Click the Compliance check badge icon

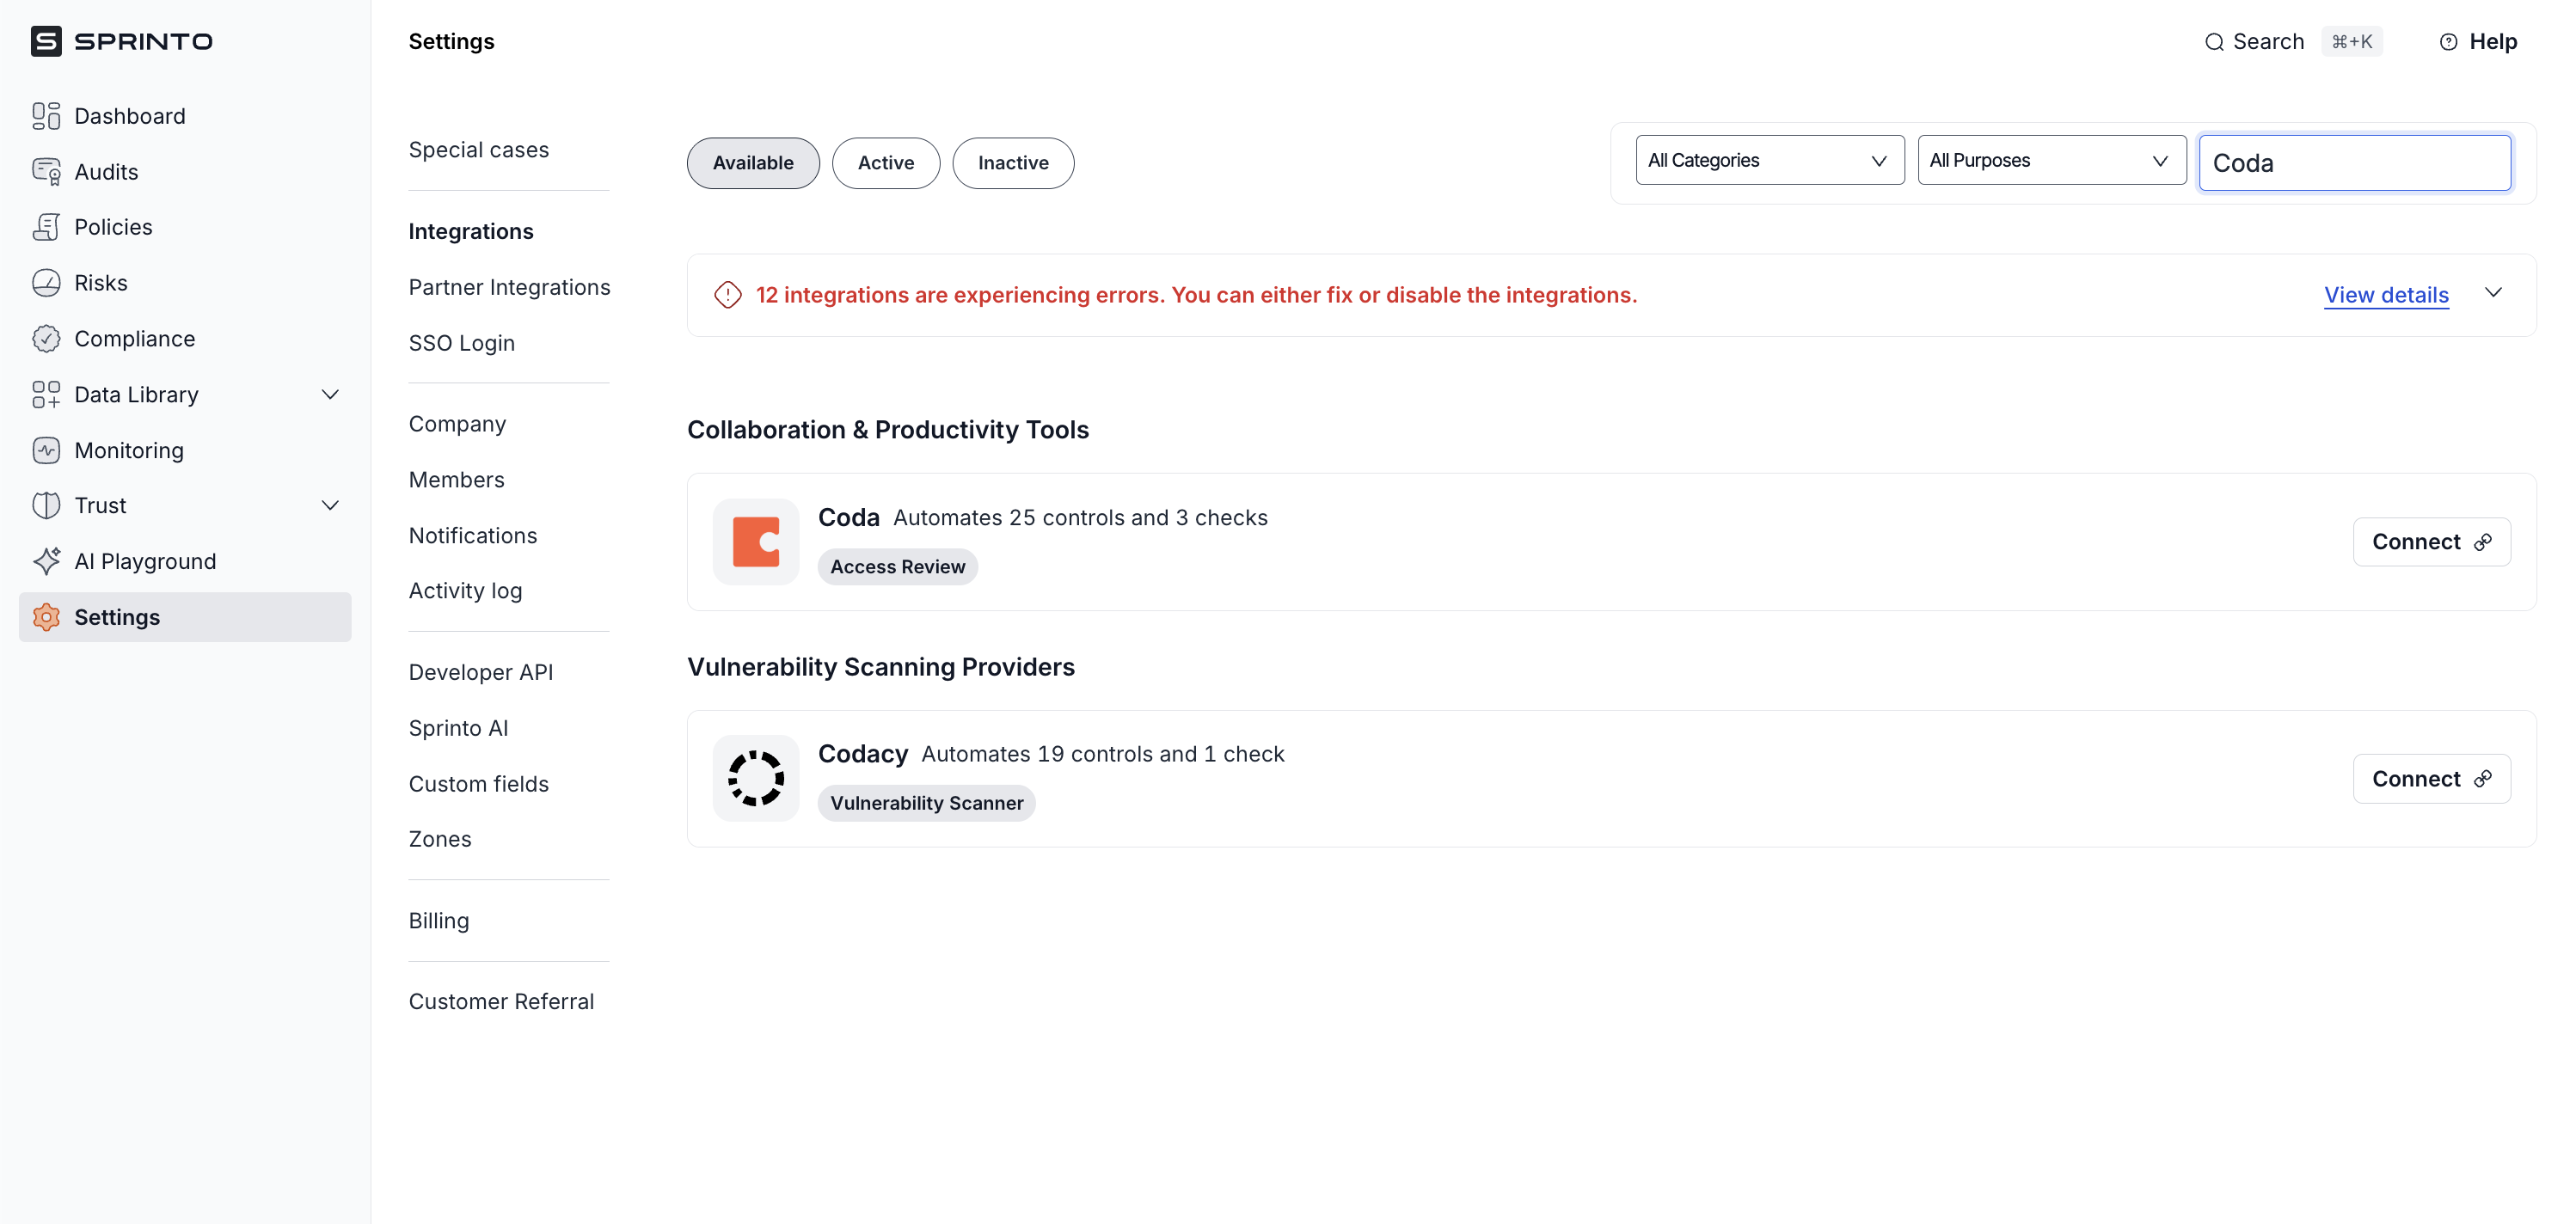(46, 339)
